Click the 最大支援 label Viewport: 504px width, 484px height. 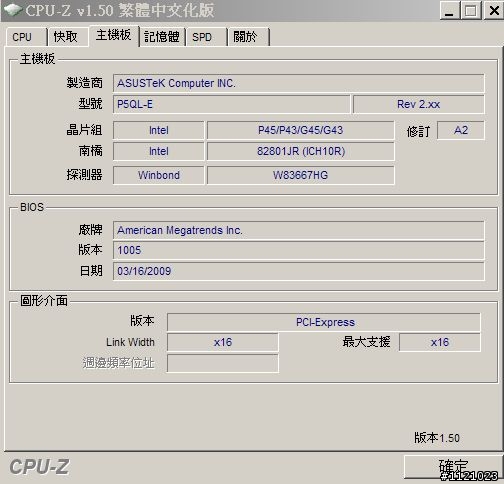coord(366,342)
